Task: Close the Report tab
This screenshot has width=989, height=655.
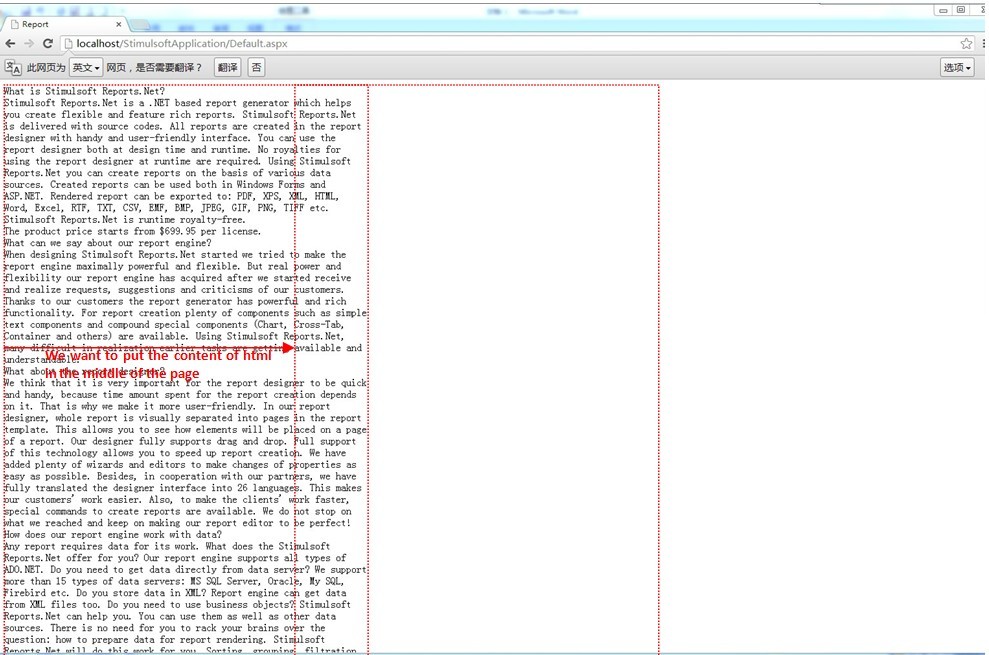Action: [x=119, y=24]
